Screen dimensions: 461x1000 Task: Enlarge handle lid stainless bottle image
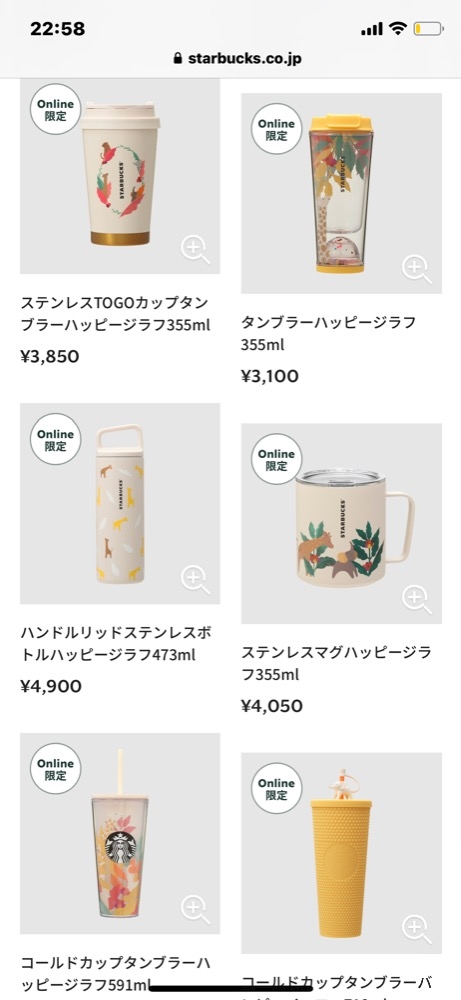(x=194, y=579)
